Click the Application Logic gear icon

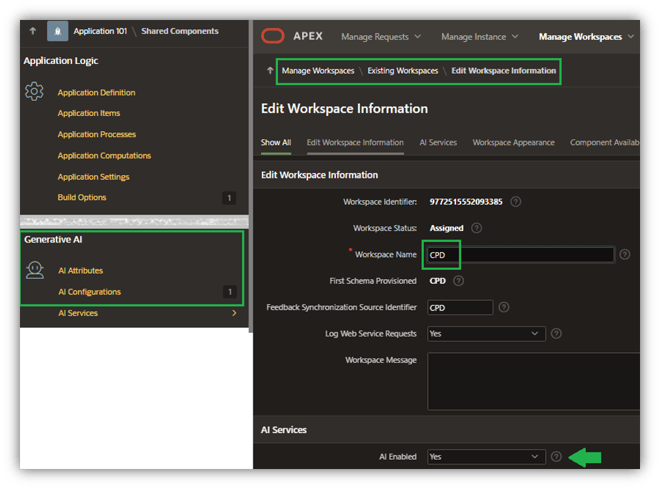pos(35,92)
